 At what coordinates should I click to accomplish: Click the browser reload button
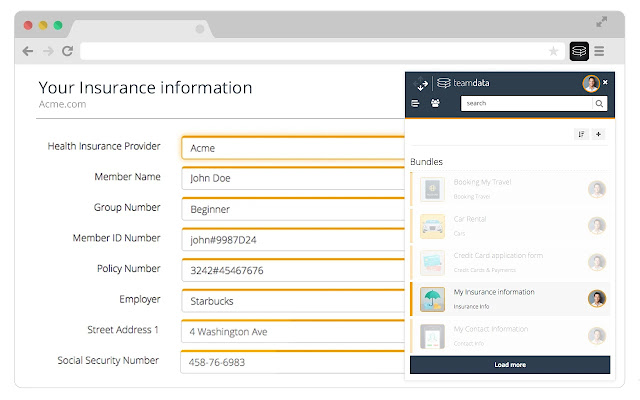tap(68, 50)
